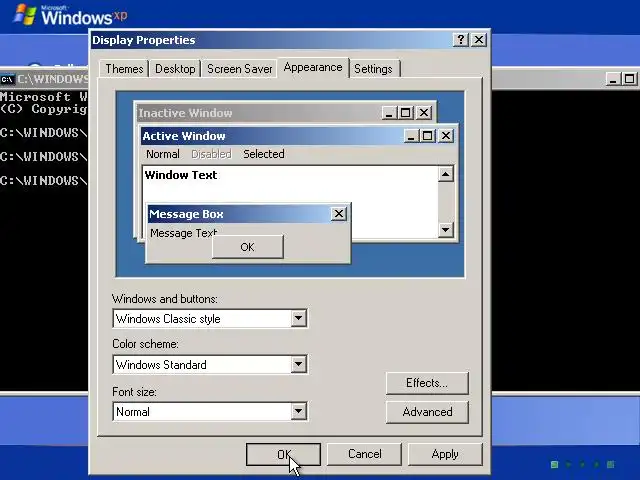640x480 pixels.
Task: Apply the display changes
Action: coord(445,454)
